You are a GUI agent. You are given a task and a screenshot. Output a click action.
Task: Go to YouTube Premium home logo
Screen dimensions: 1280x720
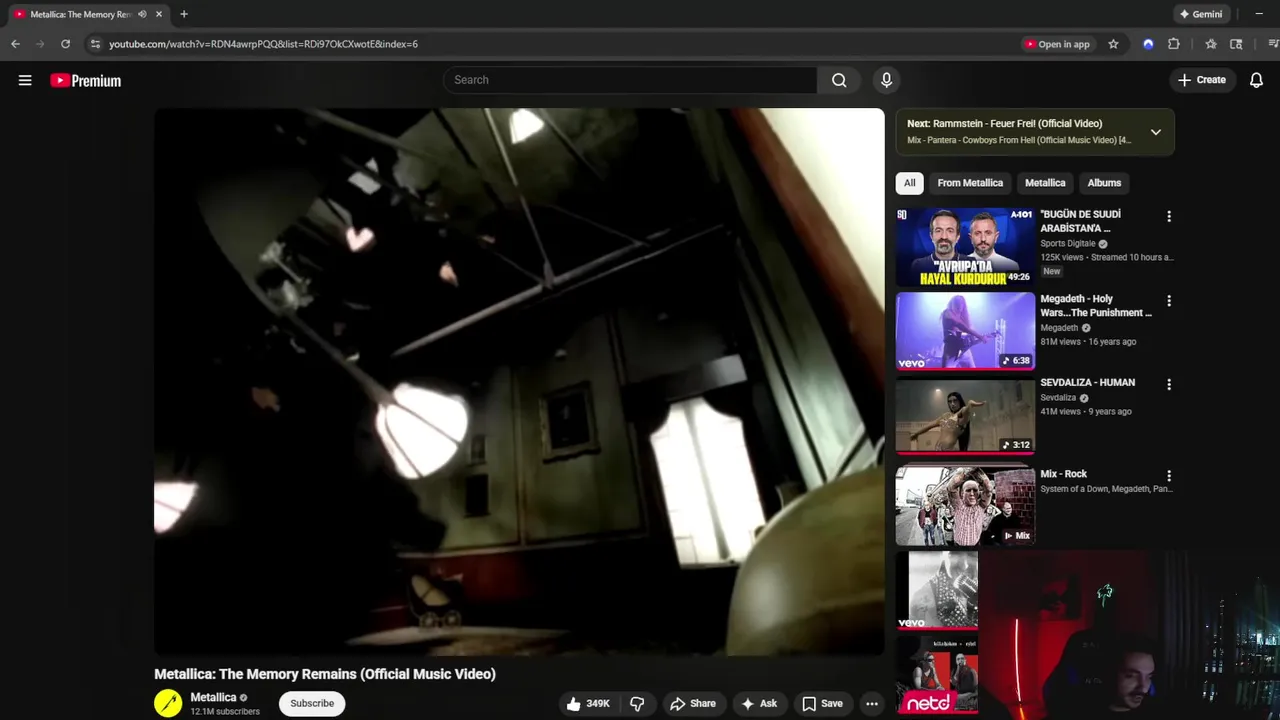click(86, 80)
